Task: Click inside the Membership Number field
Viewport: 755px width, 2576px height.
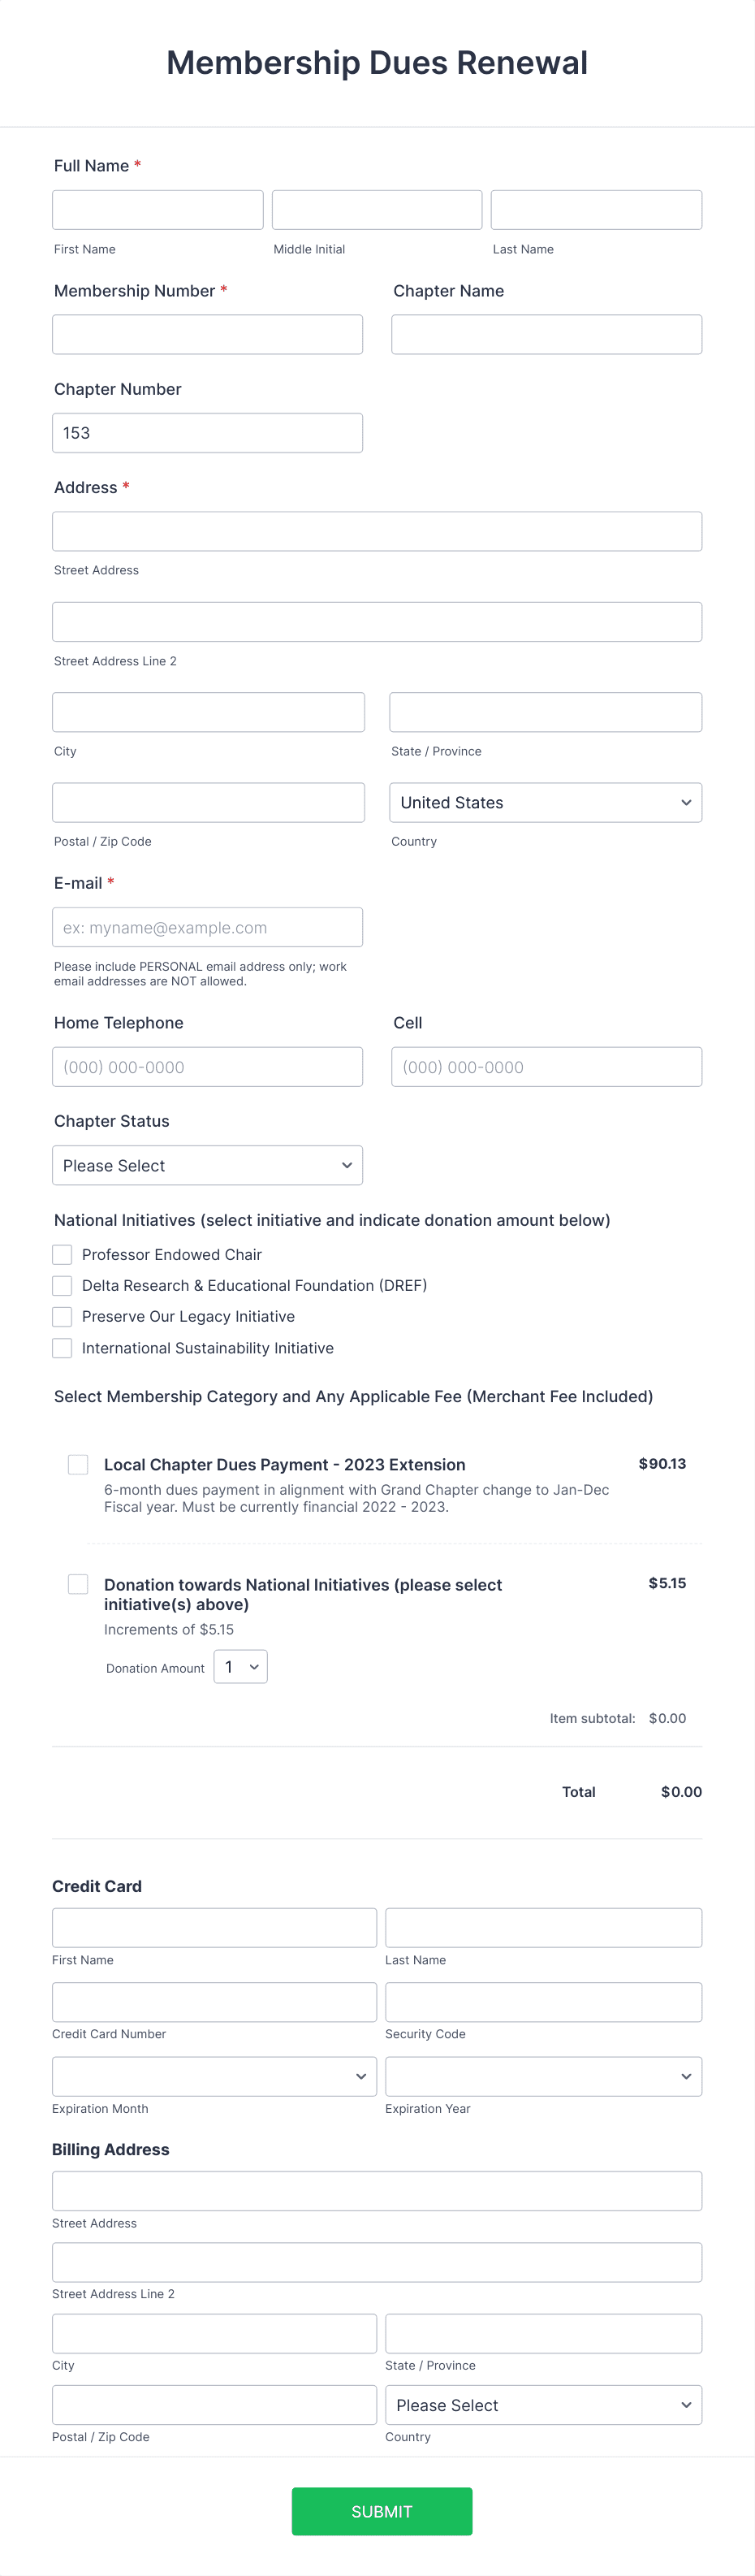Action: [207, 334]
